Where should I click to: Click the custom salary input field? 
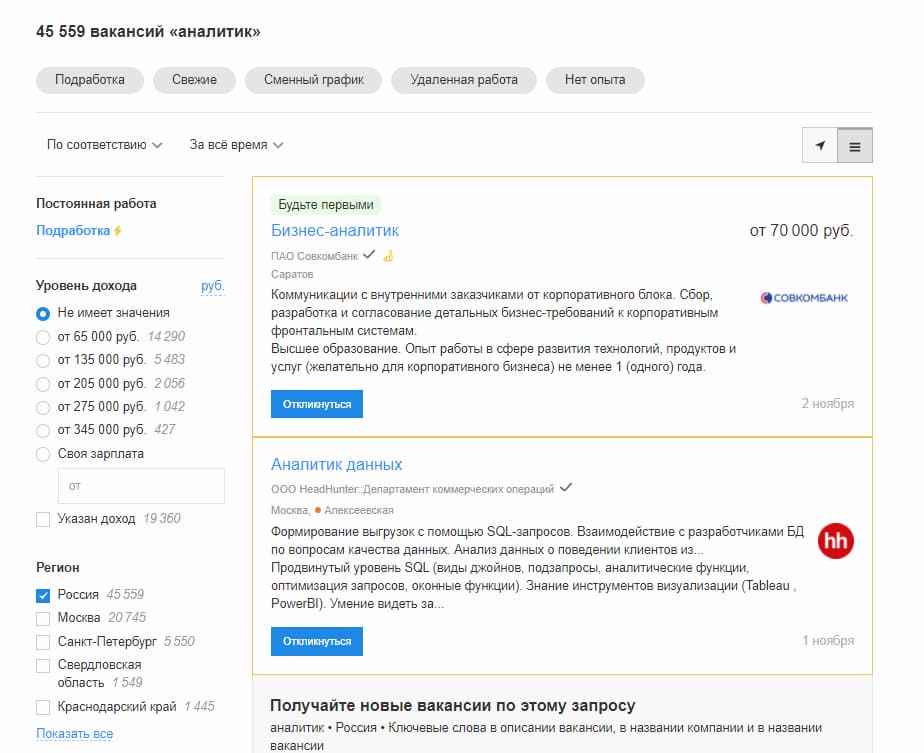[x=141, y=486]
